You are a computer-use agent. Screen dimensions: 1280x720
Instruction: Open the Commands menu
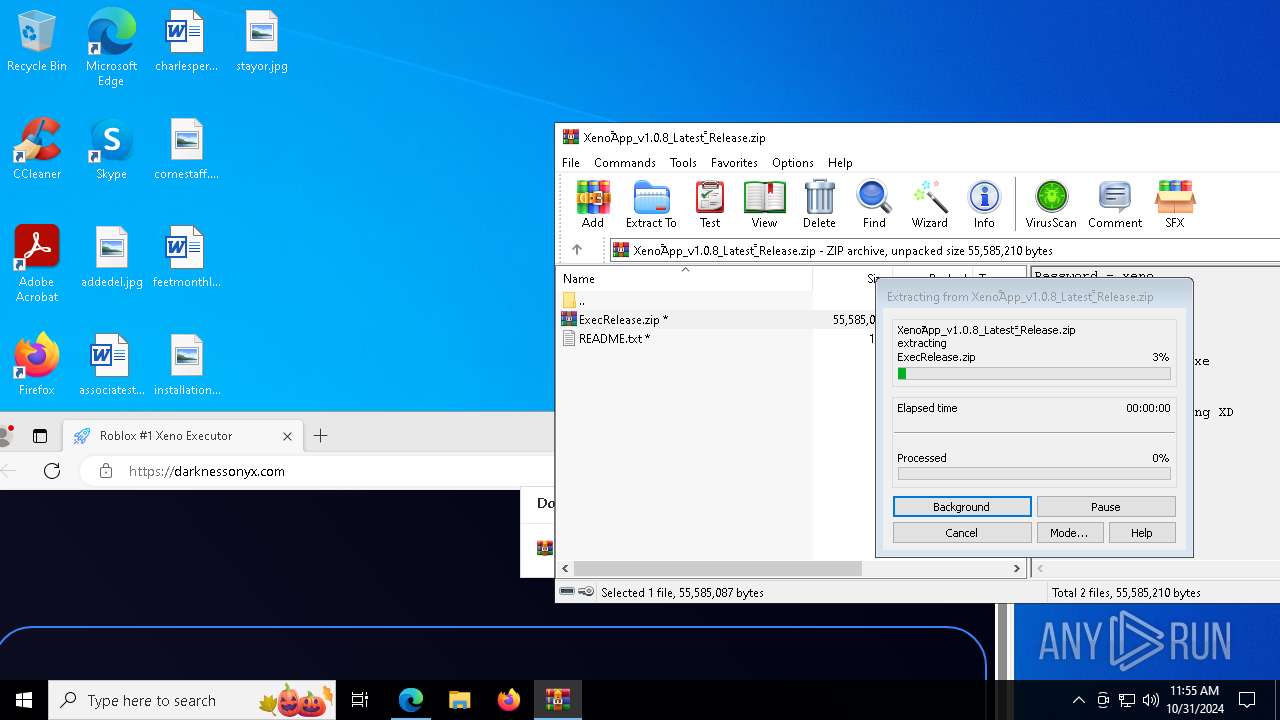point(625,162)
